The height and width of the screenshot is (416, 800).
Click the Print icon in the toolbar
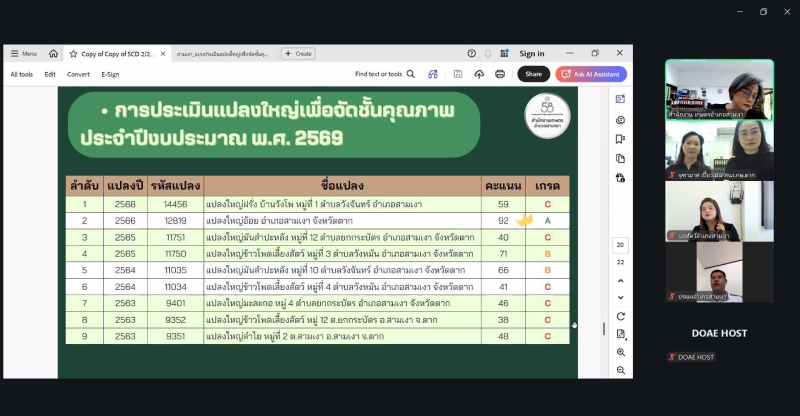(499, 74)
